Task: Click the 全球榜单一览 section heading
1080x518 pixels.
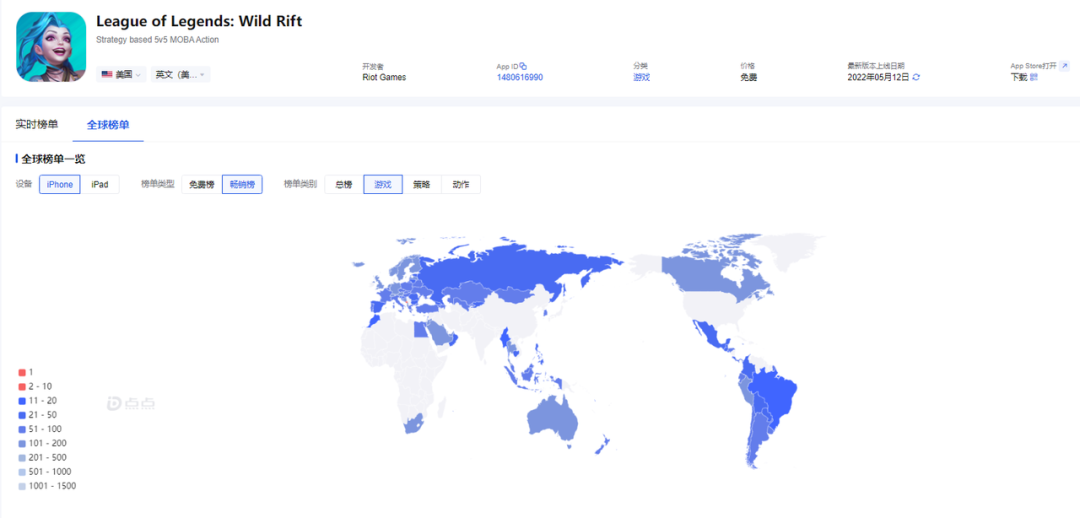Action: (54, 159)
